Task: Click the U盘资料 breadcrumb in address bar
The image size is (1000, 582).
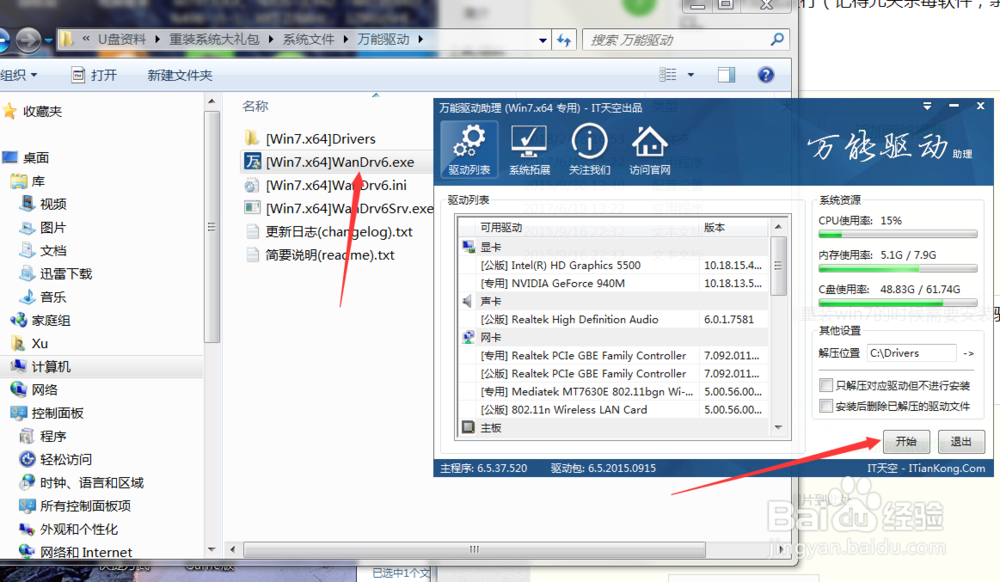Action: [x=121, y=40]
